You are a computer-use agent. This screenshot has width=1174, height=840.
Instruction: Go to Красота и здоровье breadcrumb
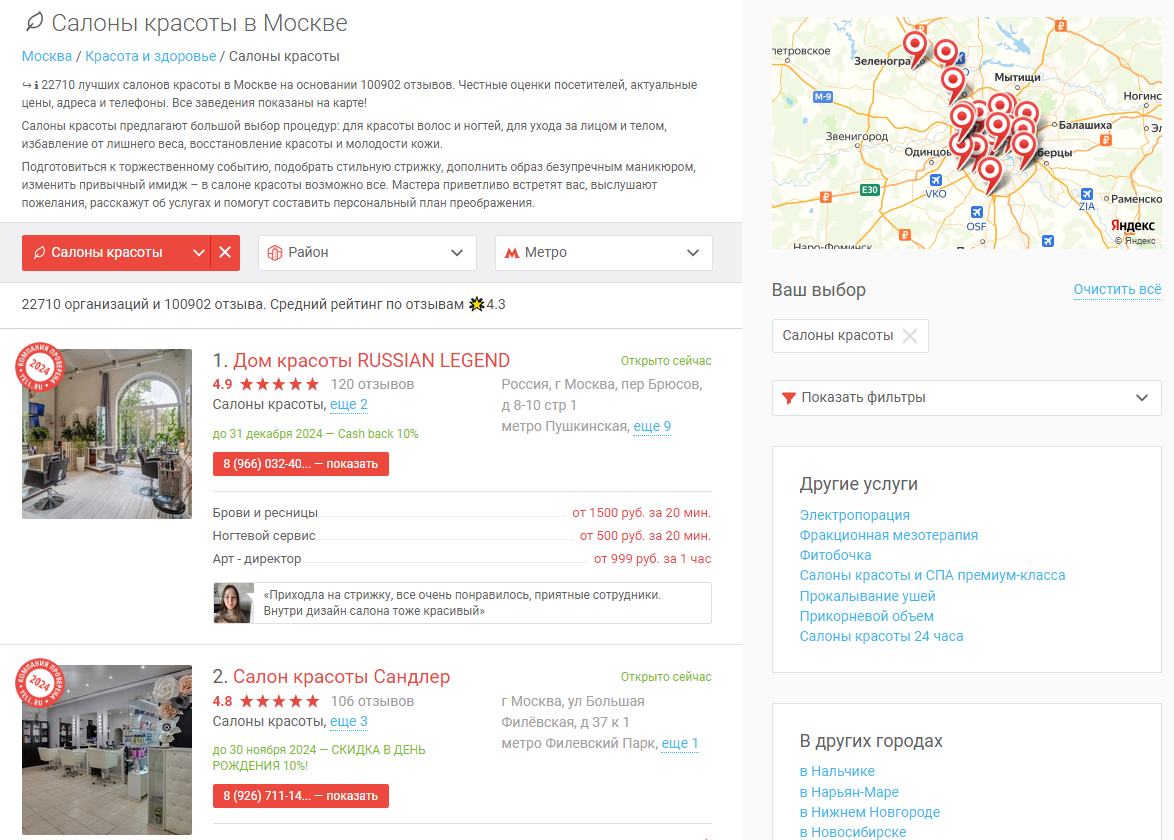[x=150, y=56]
